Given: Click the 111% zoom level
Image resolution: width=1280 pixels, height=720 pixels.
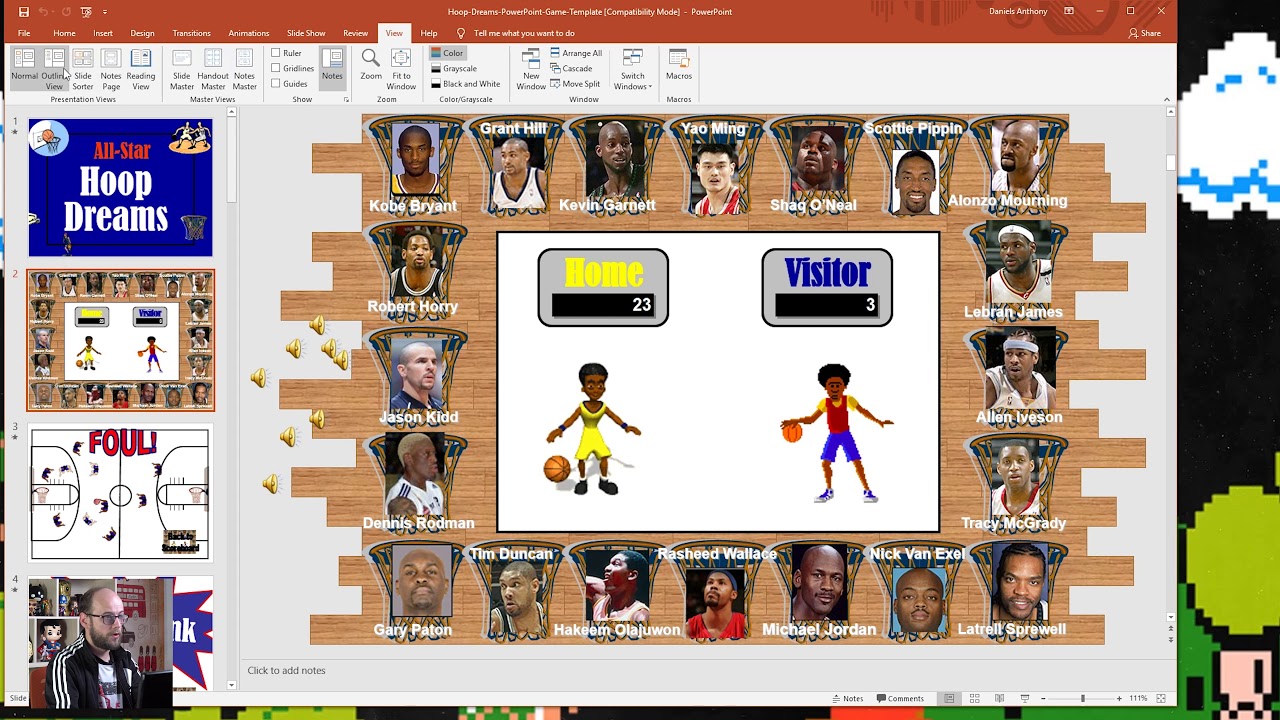Looking at the screenshot, I should coord(1138,698).
